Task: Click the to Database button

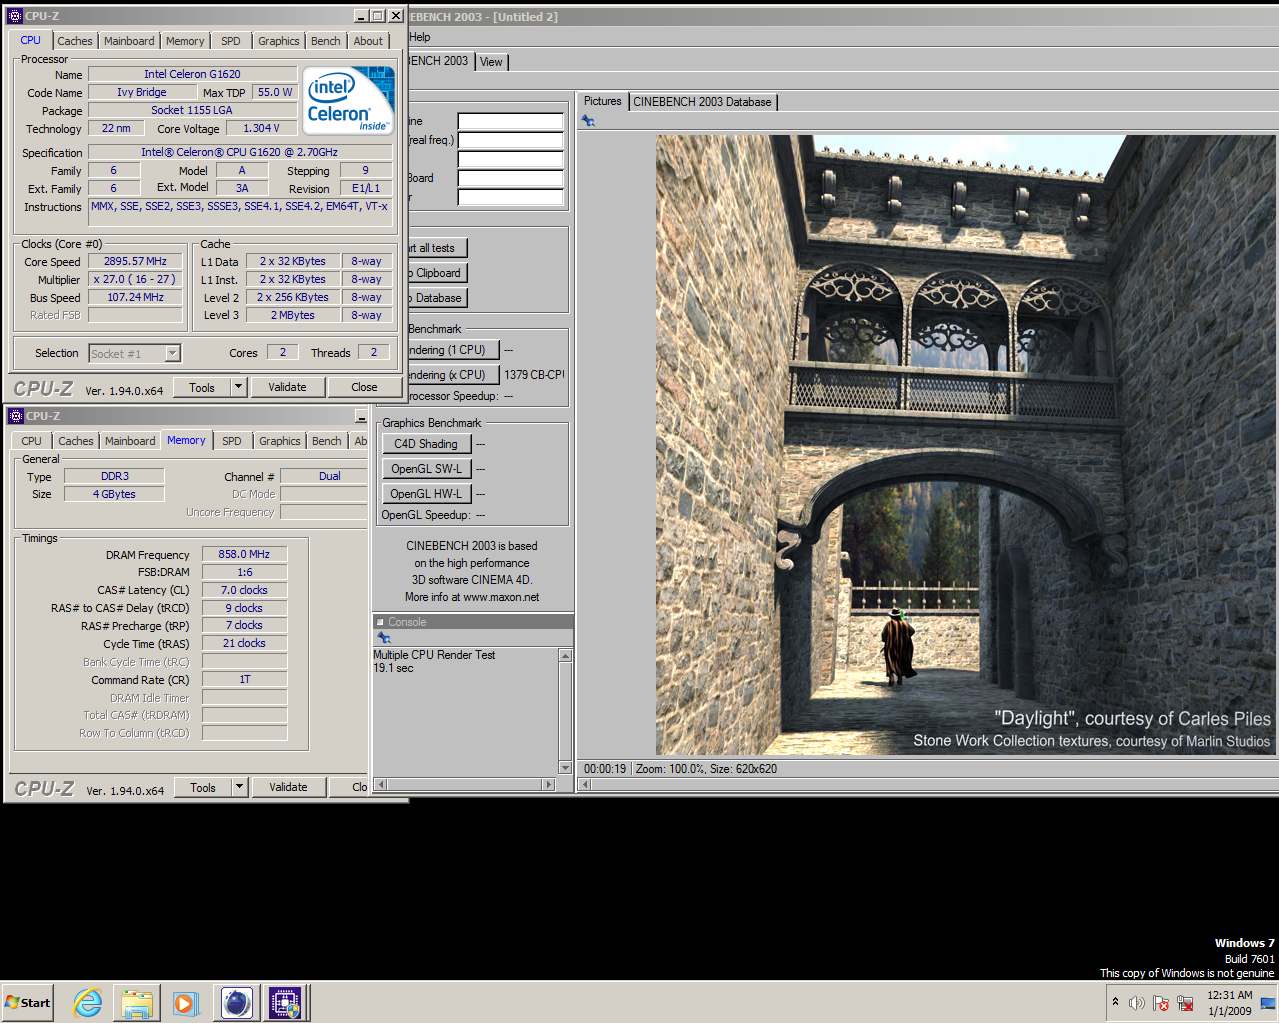Action: (437, 298)
